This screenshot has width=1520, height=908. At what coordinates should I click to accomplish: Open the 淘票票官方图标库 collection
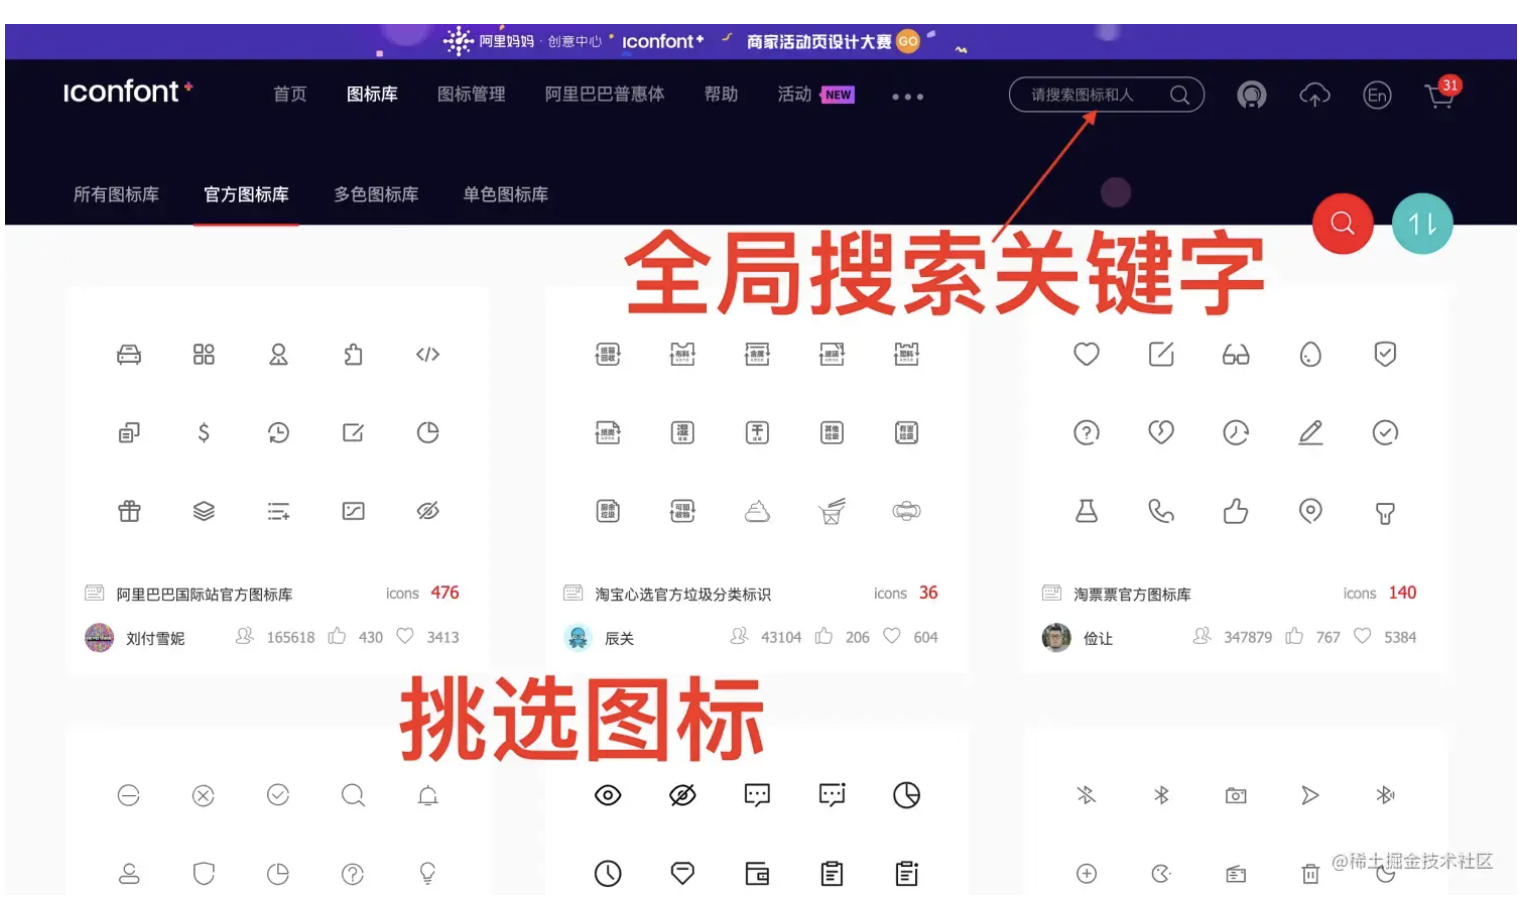(1132, 594)
